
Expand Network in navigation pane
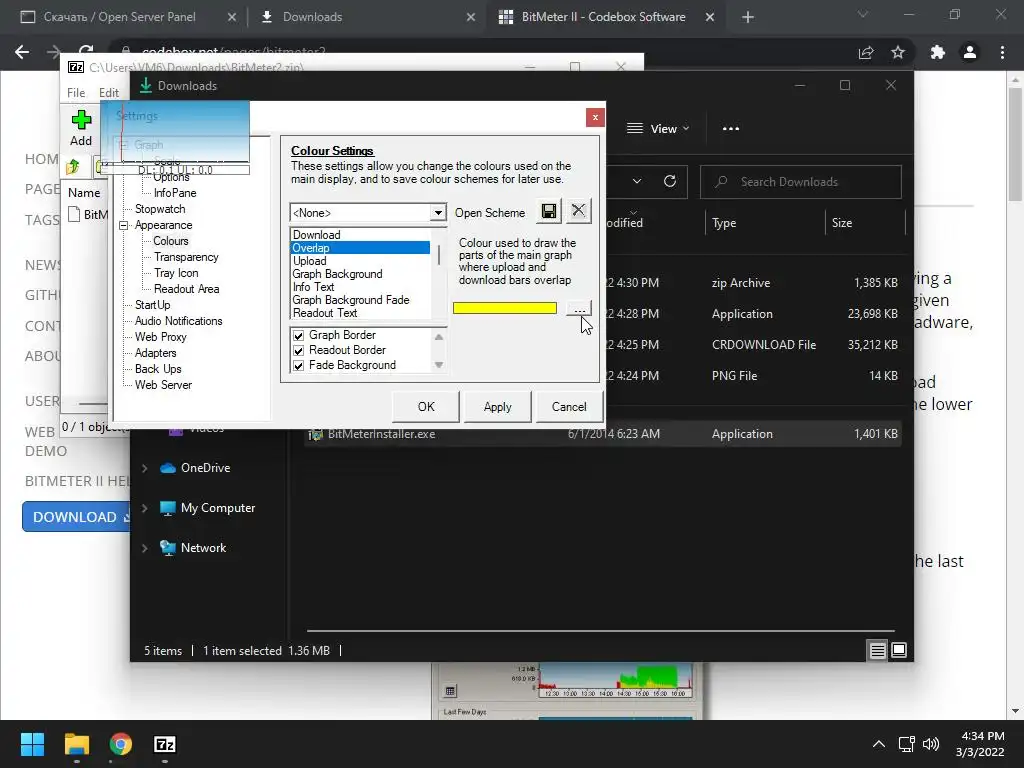click(x=145, y=549)
